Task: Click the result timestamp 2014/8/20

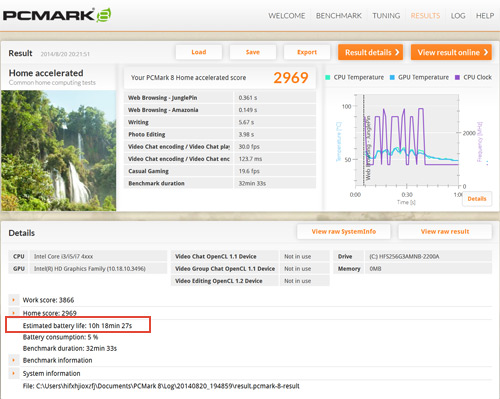Action: pyautogui.click(x=65, y=54)
